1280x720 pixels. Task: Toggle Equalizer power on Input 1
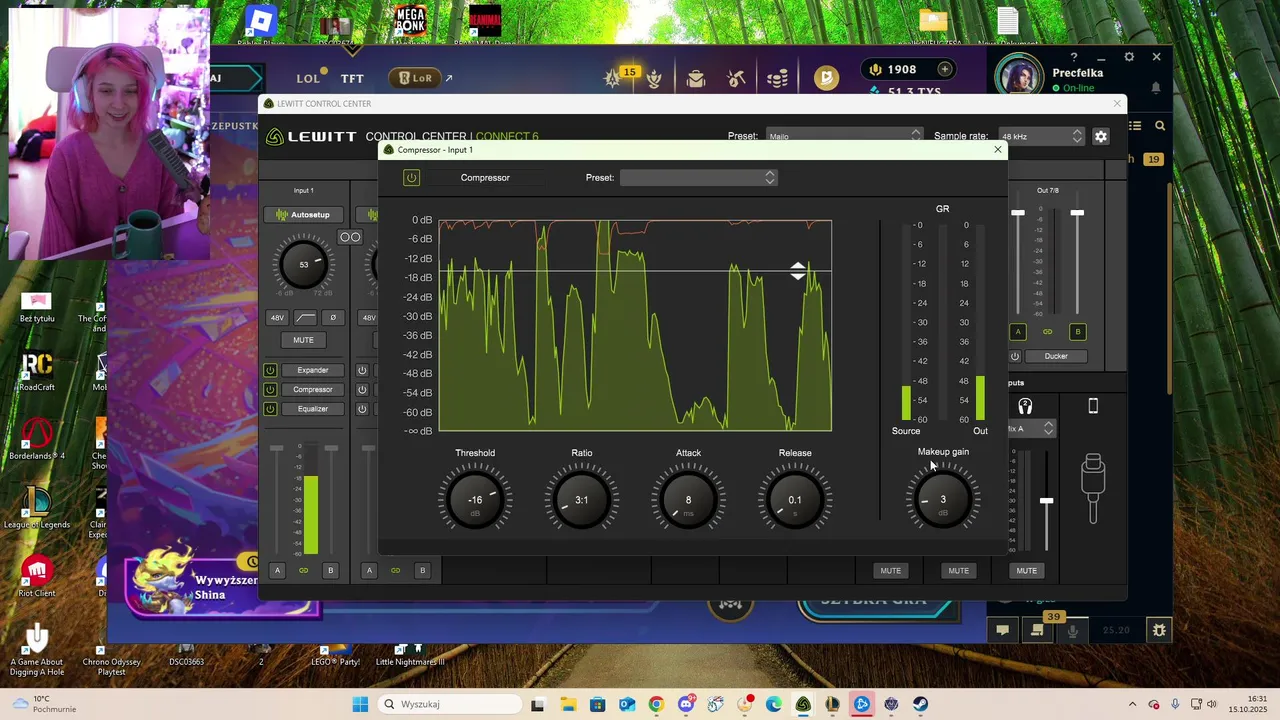click(270, 409)
